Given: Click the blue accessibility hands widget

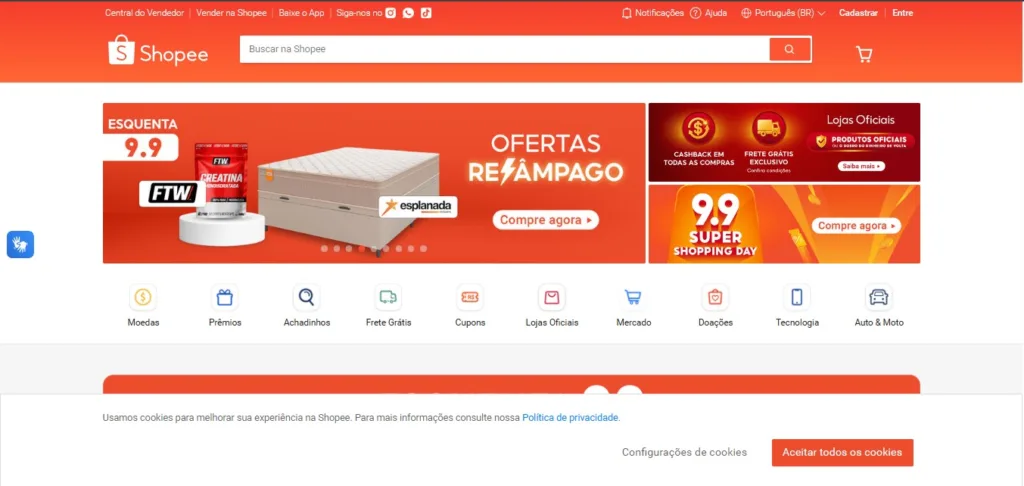Looking at the screenshot, I should pyautogui.click(x=20, y=244).
